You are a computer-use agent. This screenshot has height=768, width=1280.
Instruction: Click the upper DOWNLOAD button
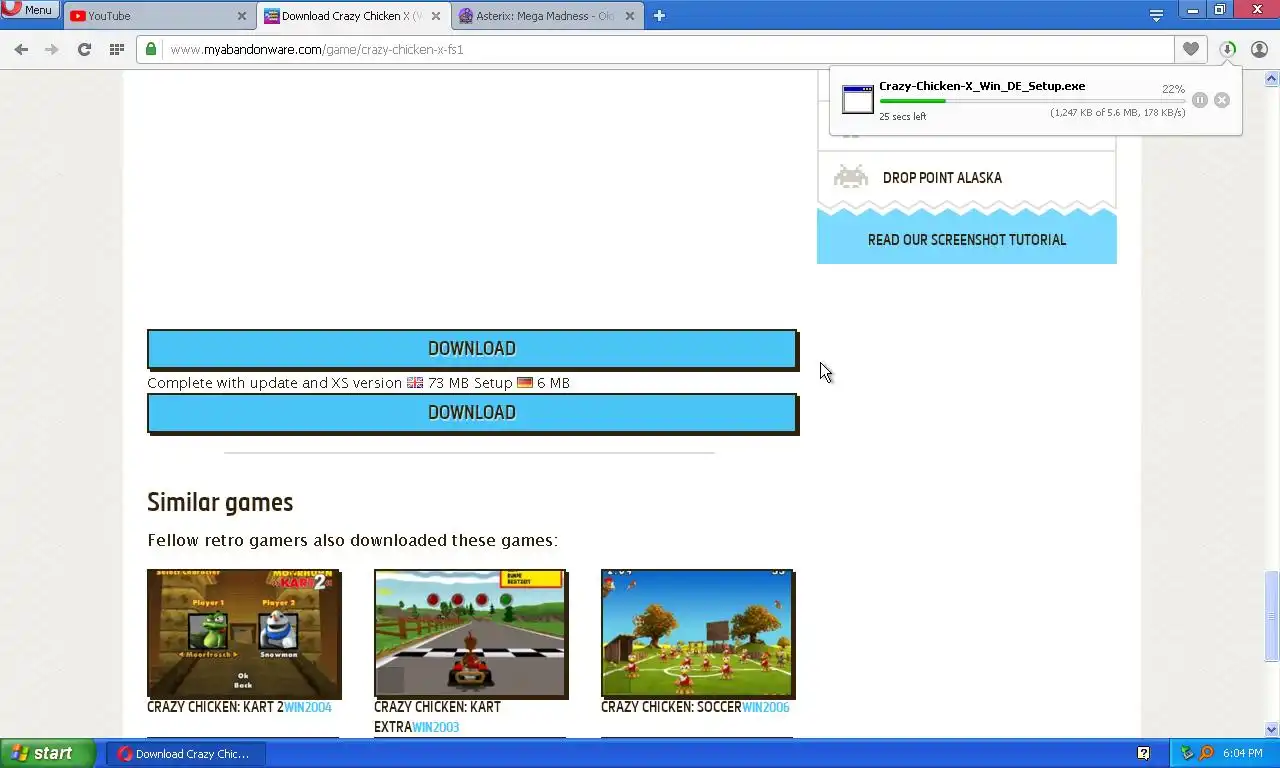[x=472, y=349]
